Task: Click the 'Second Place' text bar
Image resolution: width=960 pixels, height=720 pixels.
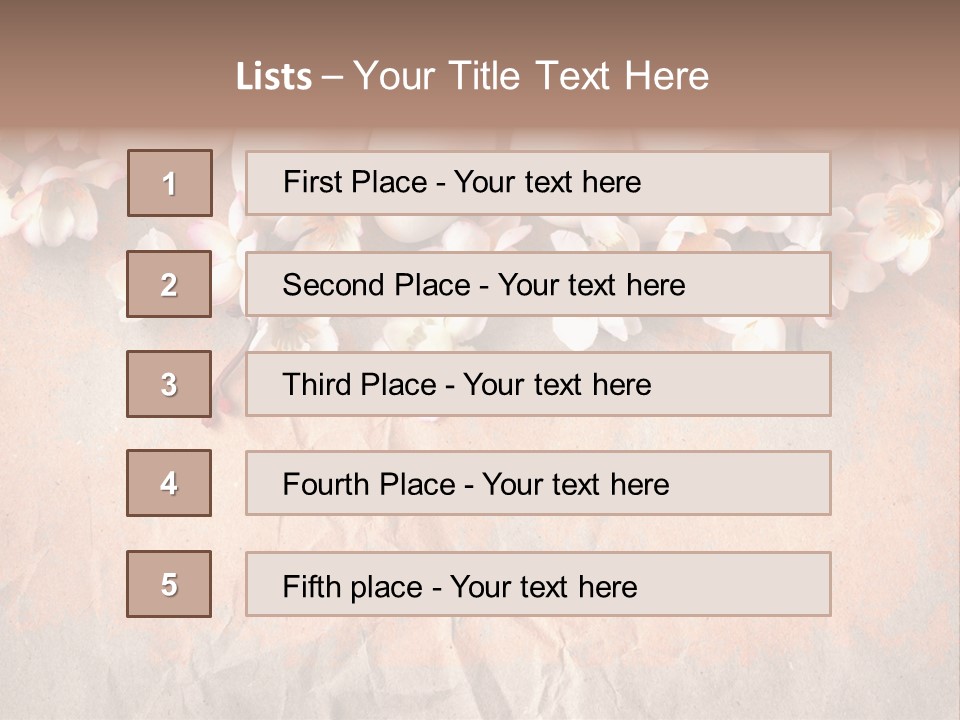Action: tap(538, 284)
